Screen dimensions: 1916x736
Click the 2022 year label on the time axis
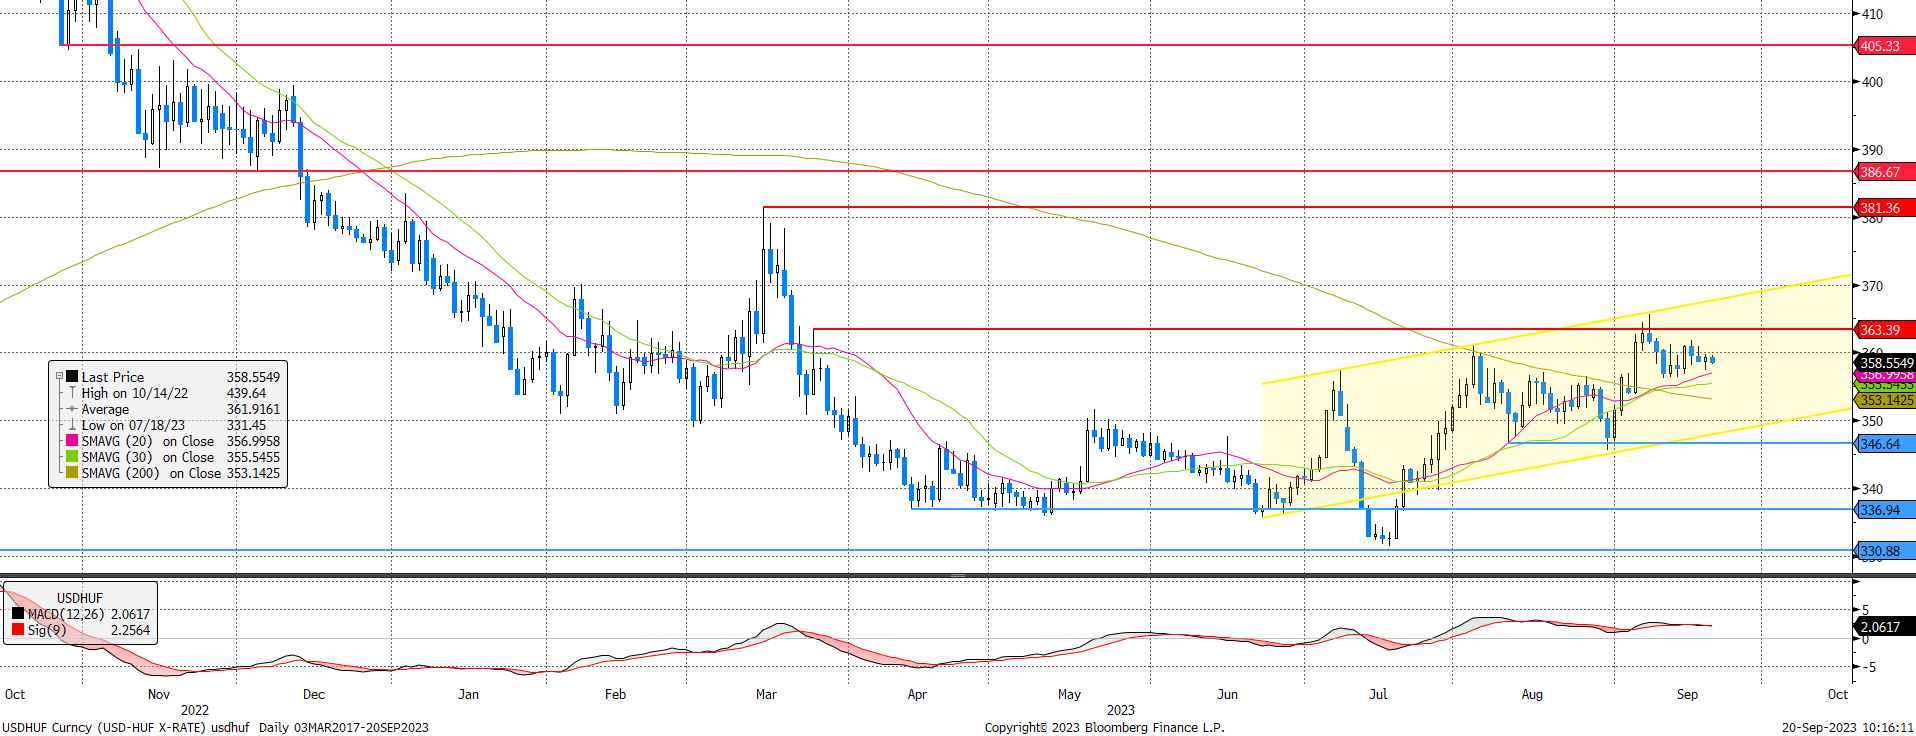[x=195, y=710]
